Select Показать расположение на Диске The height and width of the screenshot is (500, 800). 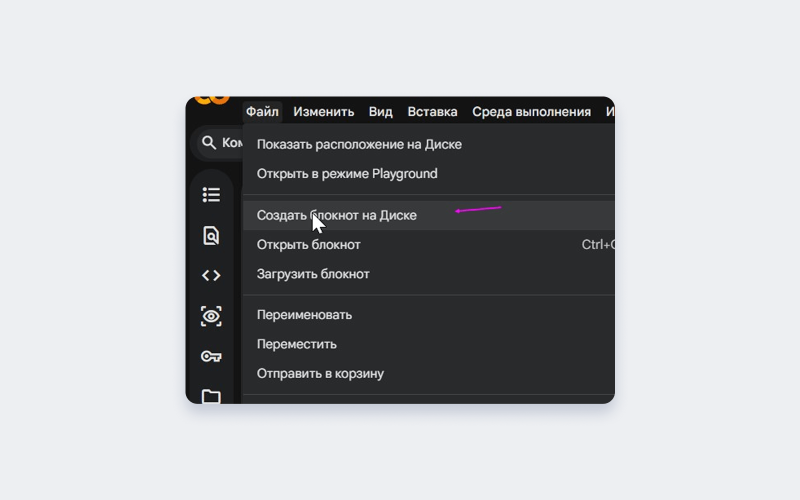(x=359, y=144)
